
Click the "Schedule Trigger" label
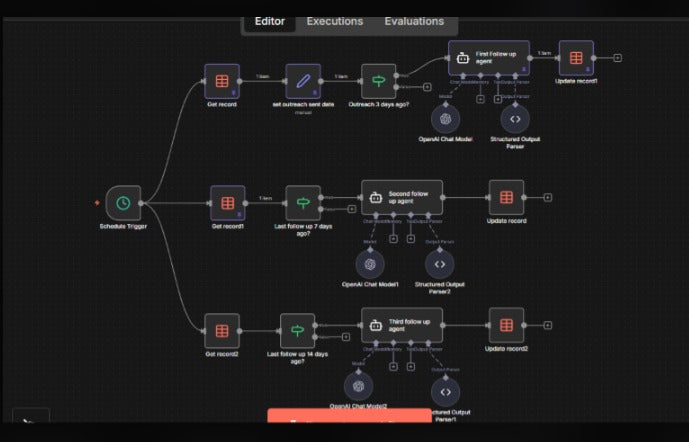pos(123,226)
